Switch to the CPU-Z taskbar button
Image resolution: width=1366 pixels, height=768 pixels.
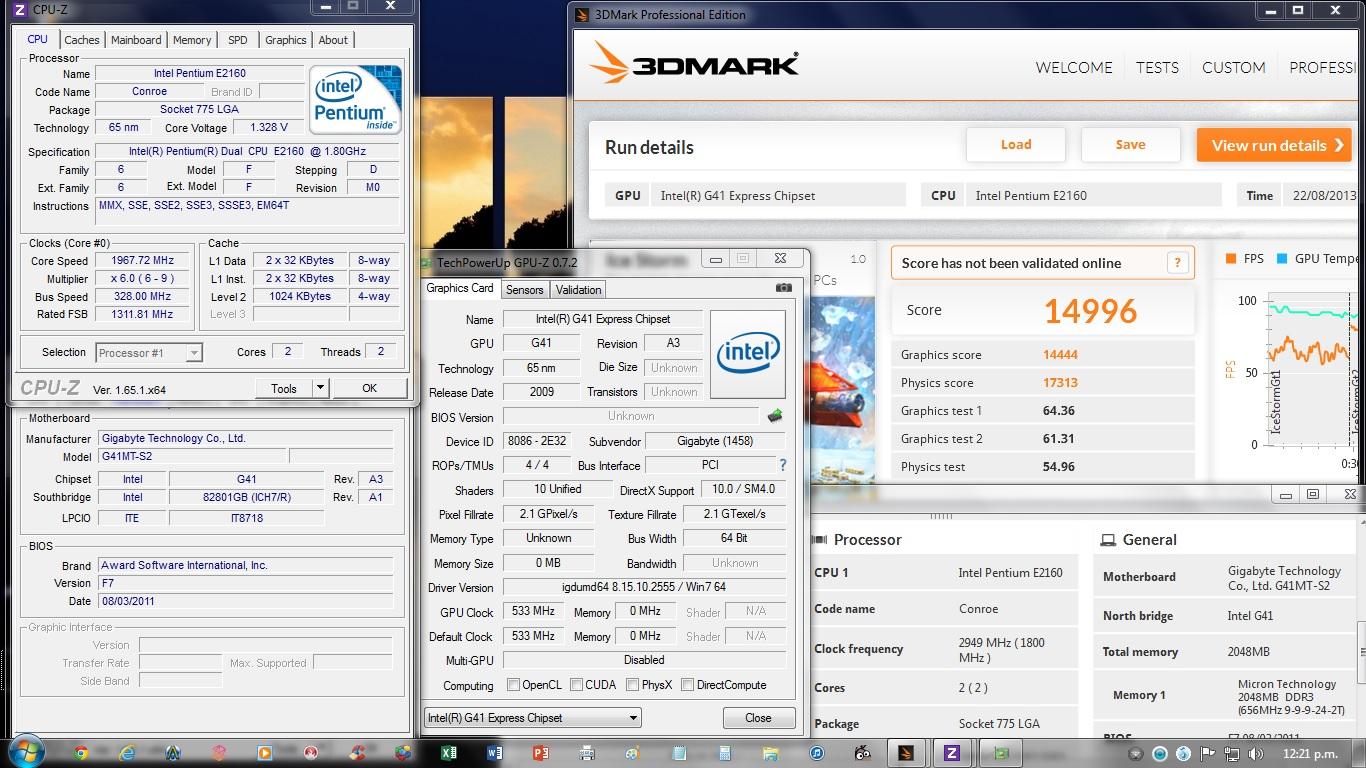click(x=951, y=753)
